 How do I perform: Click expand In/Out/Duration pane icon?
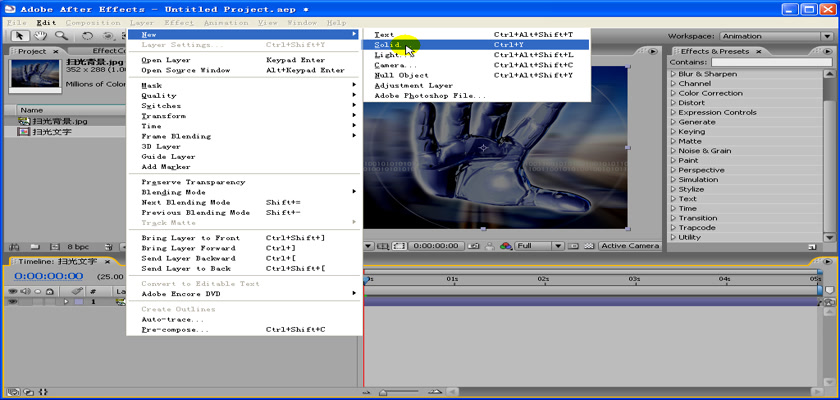(43, 391)
